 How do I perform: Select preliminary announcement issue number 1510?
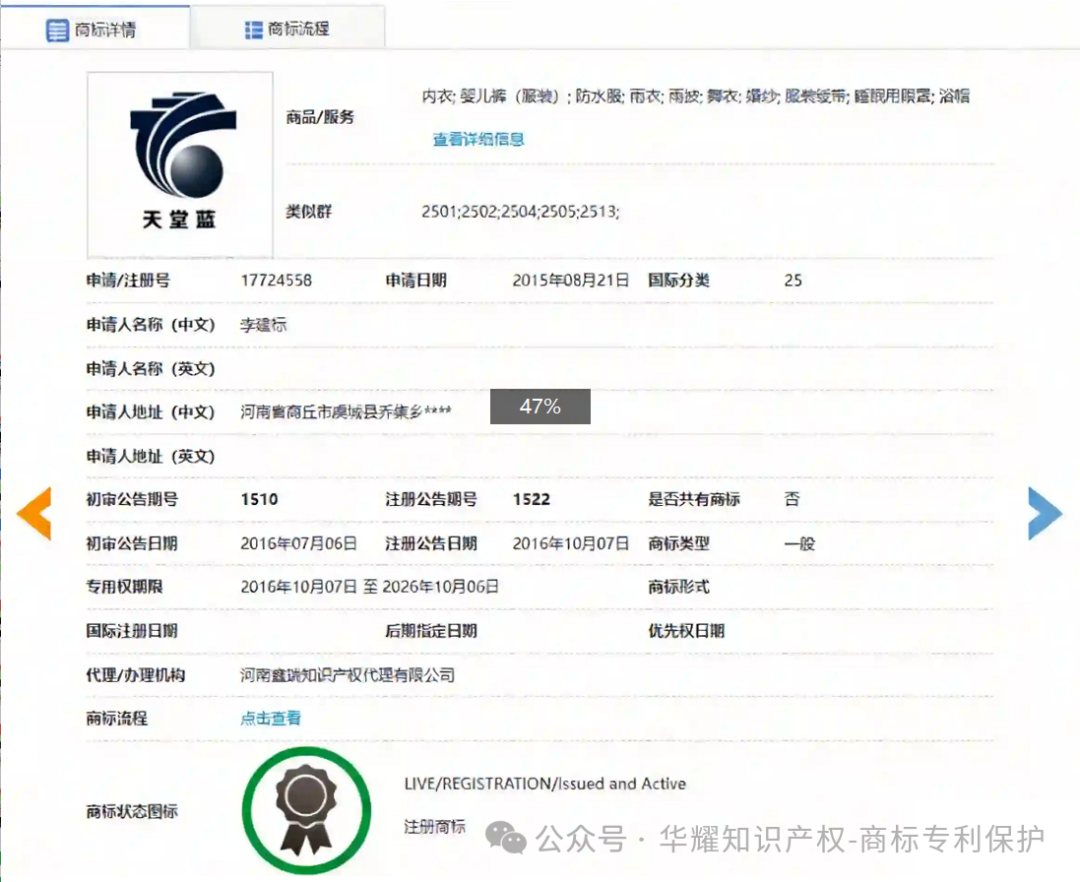click(259, 499)
